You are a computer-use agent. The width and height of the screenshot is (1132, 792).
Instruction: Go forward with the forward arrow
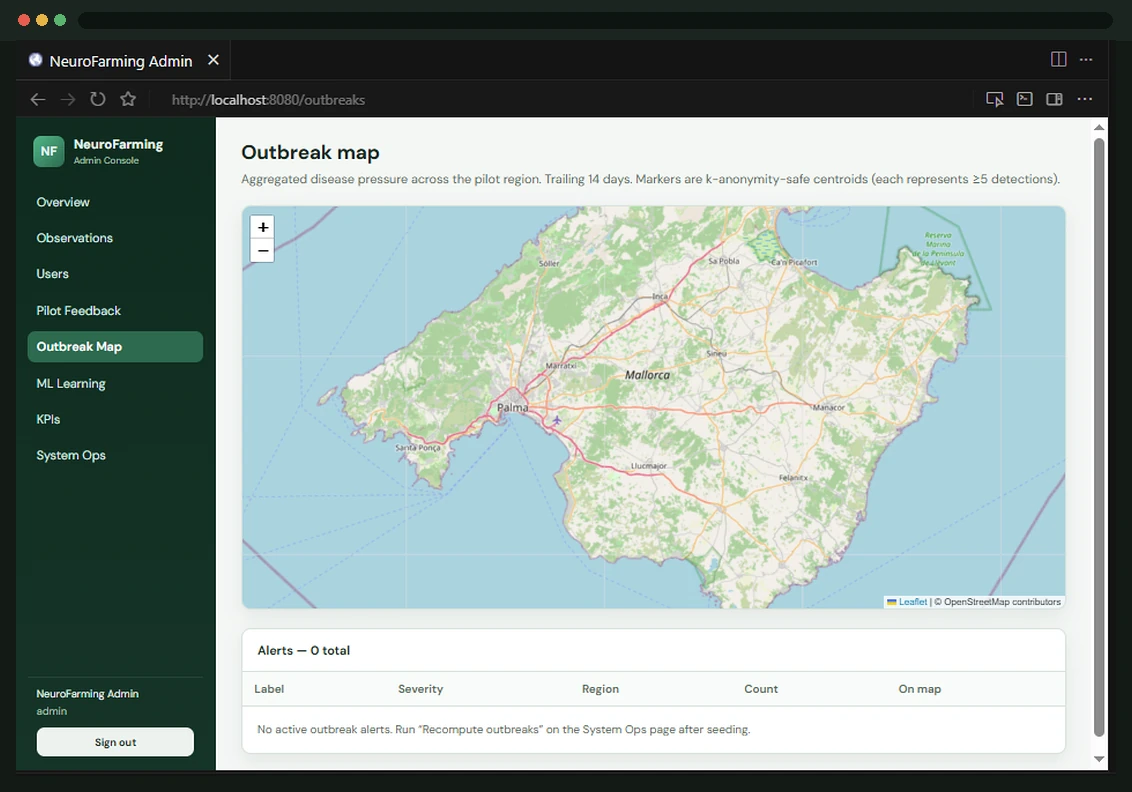68,100
